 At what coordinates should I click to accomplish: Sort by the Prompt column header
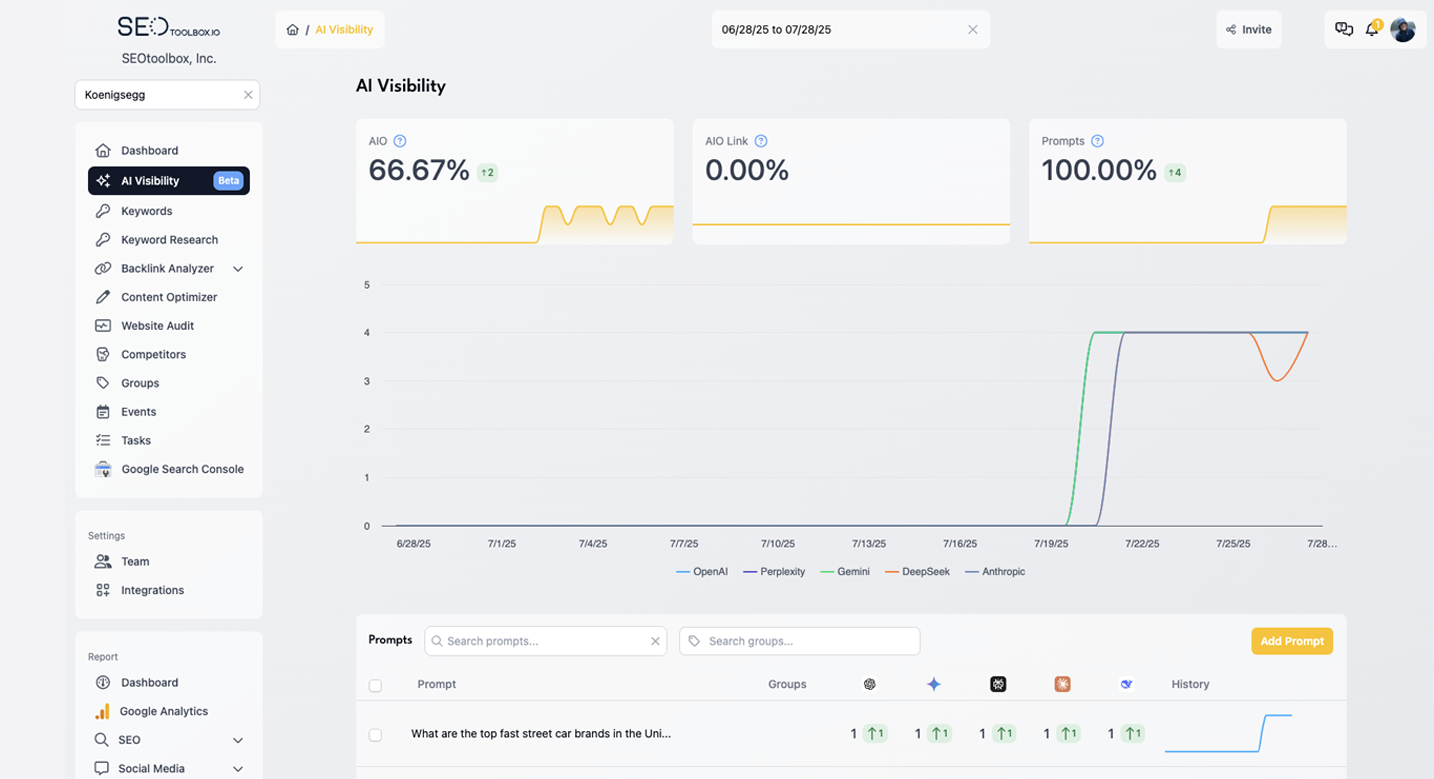436,684
